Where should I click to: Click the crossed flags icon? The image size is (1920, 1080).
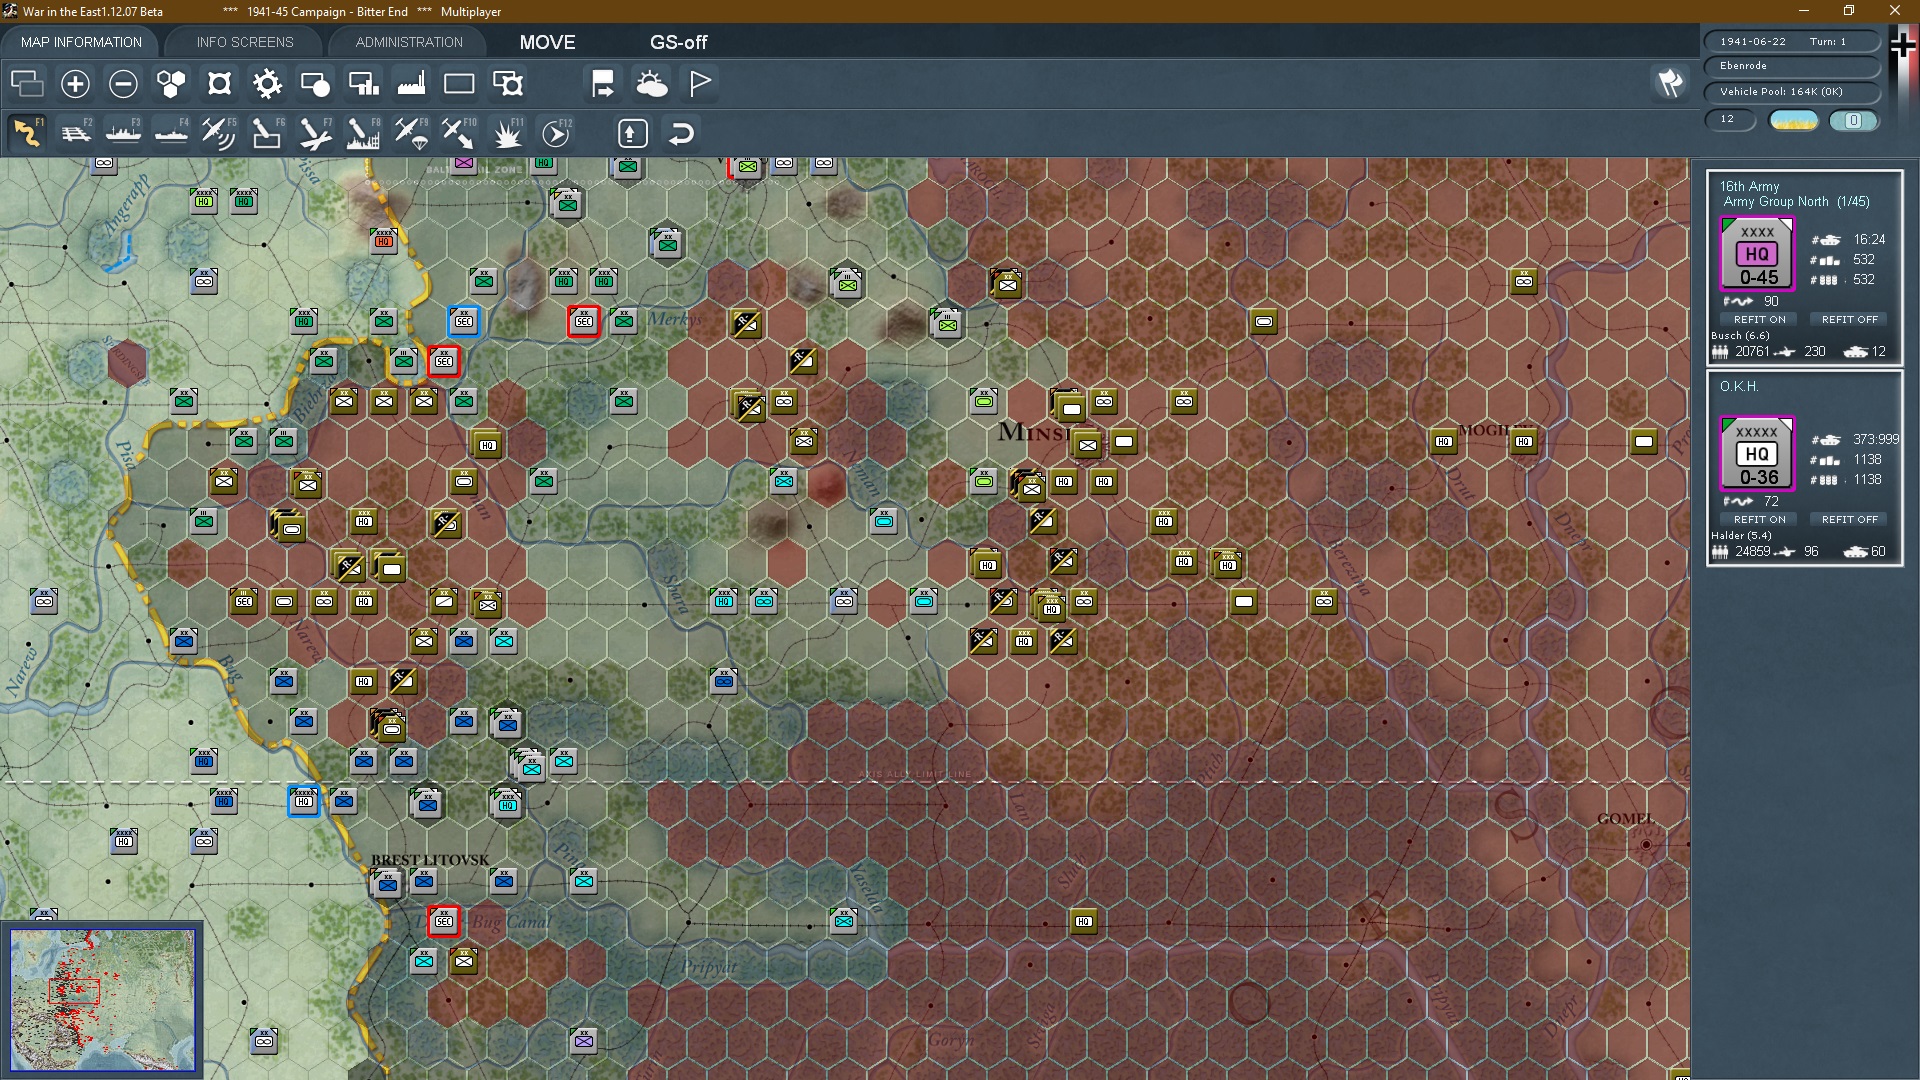click(x=1670, y=83)
